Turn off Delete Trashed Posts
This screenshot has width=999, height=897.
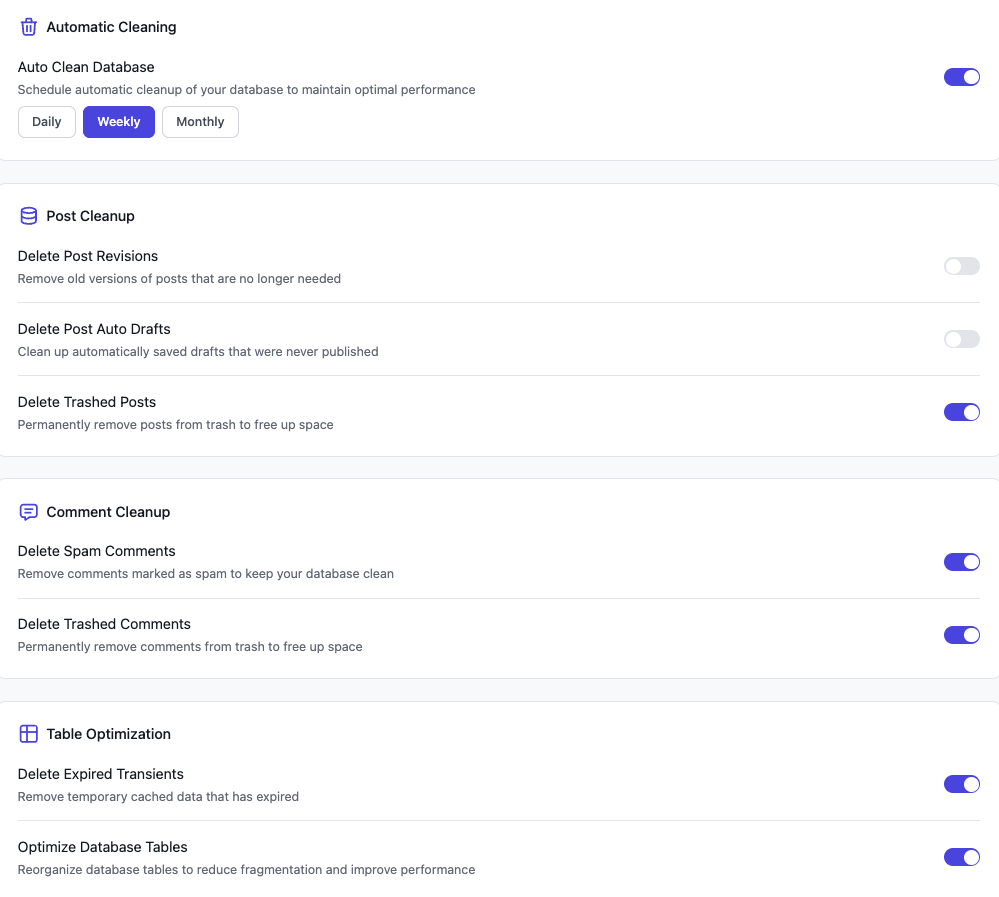[961, 412]
